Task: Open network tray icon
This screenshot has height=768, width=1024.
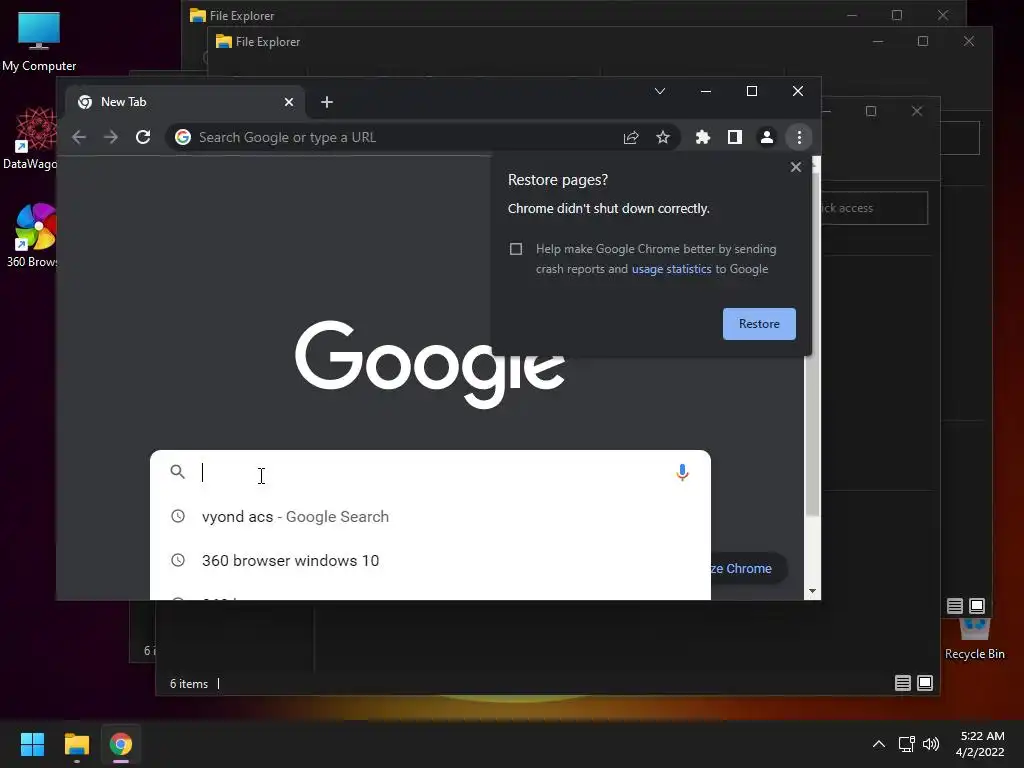Action: click(x=906, y=744)
